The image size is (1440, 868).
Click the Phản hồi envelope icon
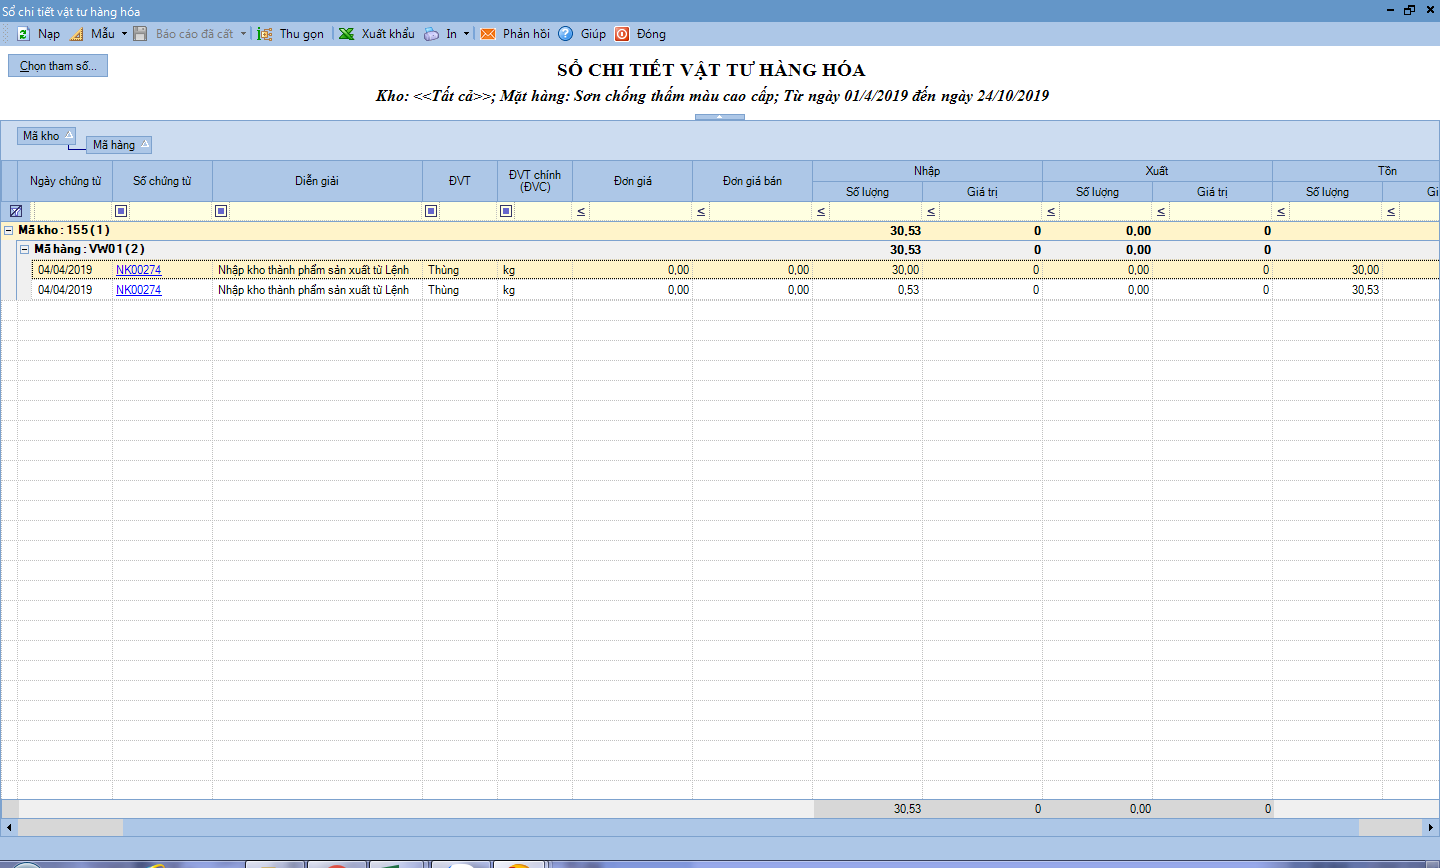488,34
